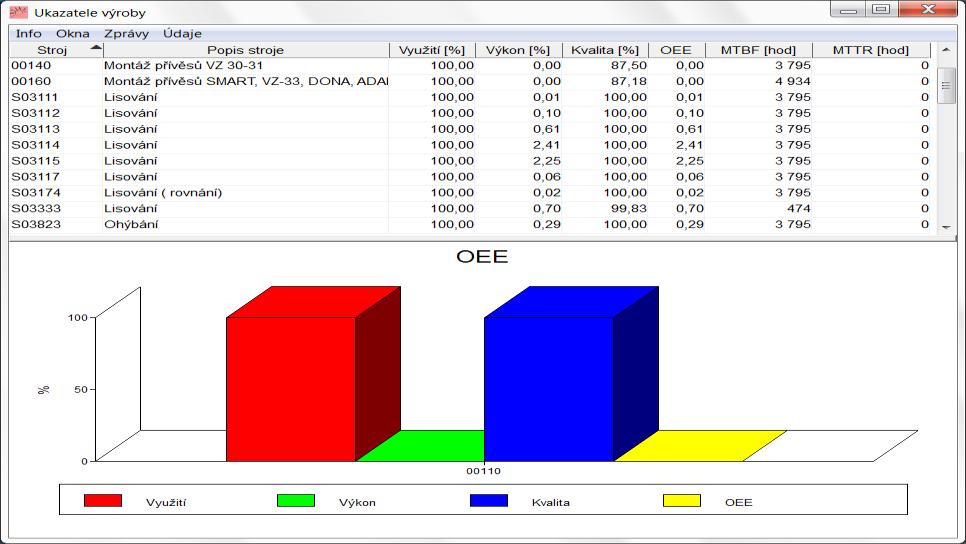Click the blue Kvalita bar in chart

pos(548,389)
